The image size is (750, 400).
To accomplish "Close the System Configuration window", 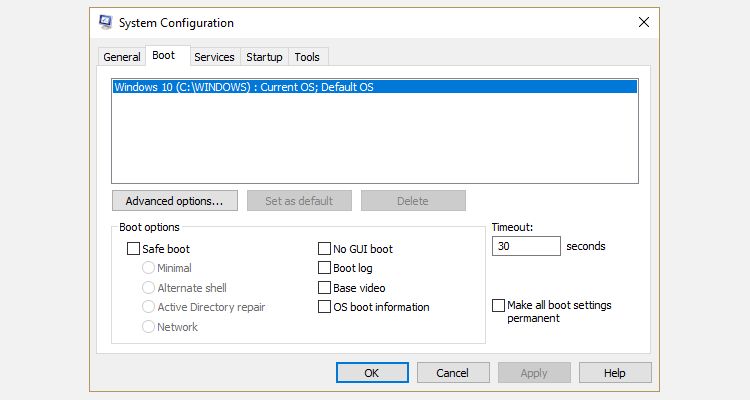I will pyautogui.click(x=642, y=21).
